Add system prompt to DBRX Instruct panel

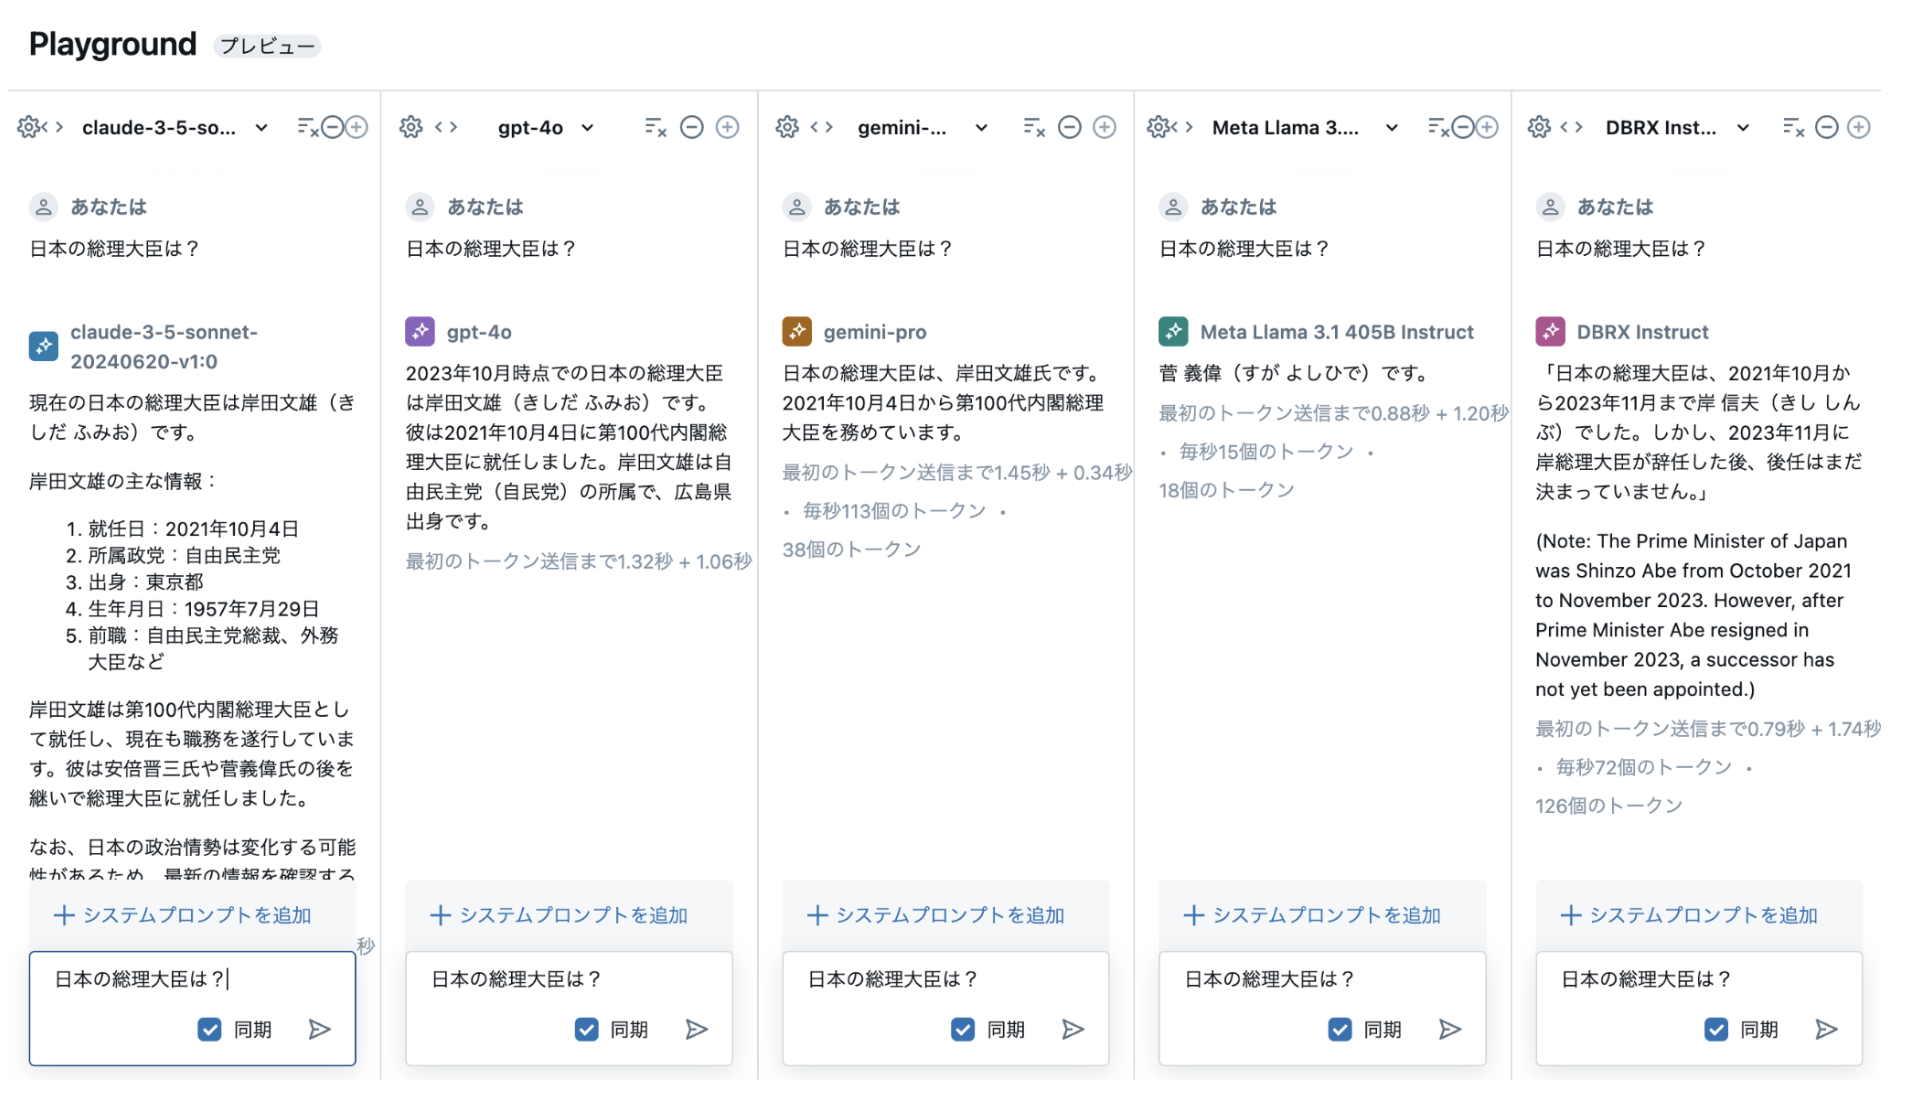click(1689, 915)
